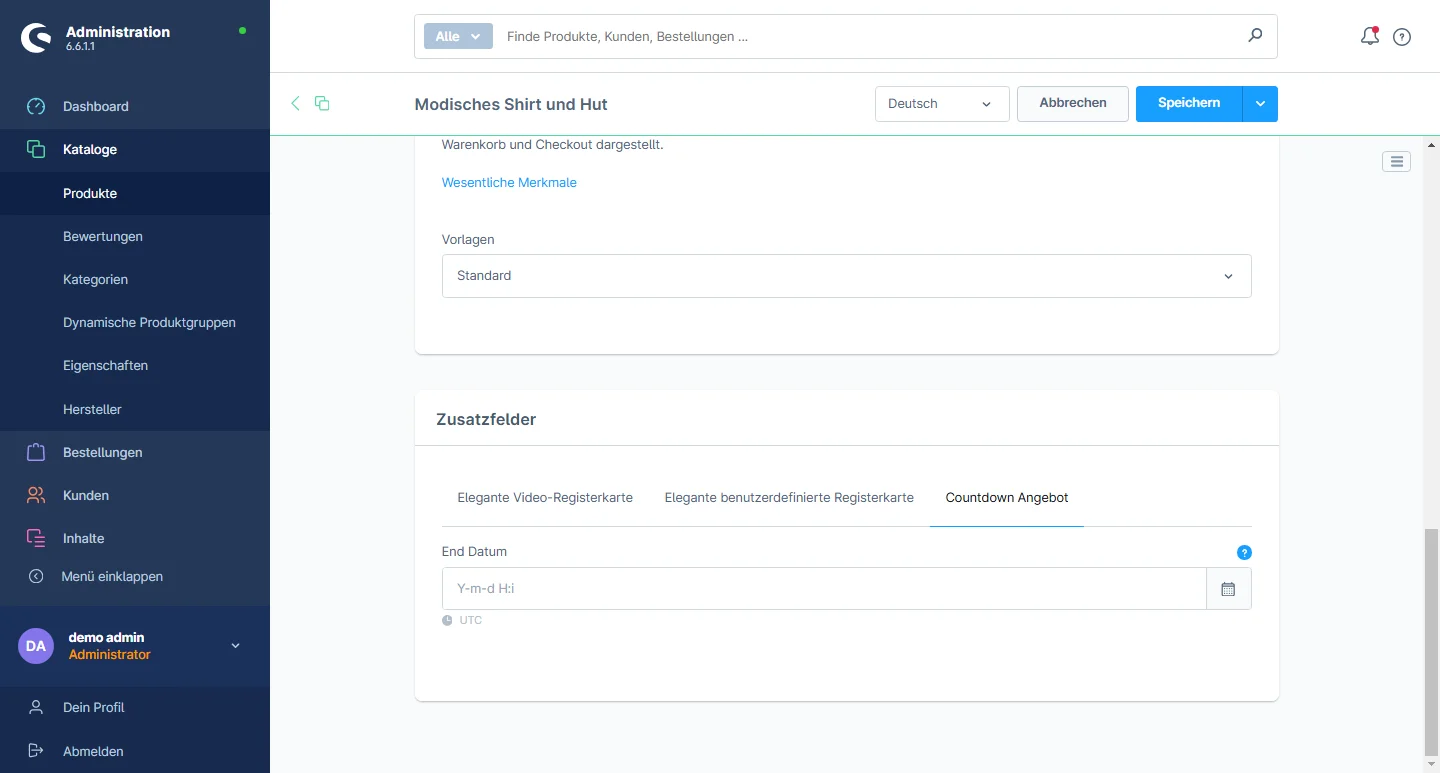Image resolution: width=1440 pixels, height=773 pixels.
Task: Select Elegante benutzerdefinierte Registerkarte tab
Action: (x=789, y=498)
